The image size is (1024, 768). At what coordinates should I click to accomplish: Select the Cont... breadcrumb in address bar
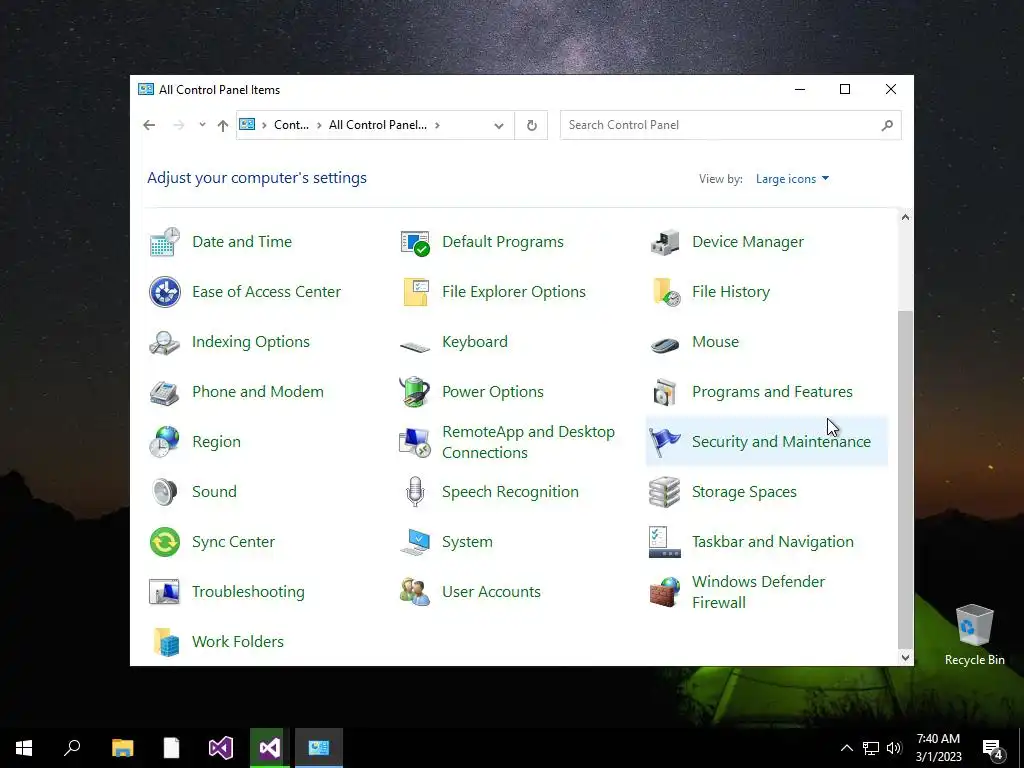[x=291, y=125]
